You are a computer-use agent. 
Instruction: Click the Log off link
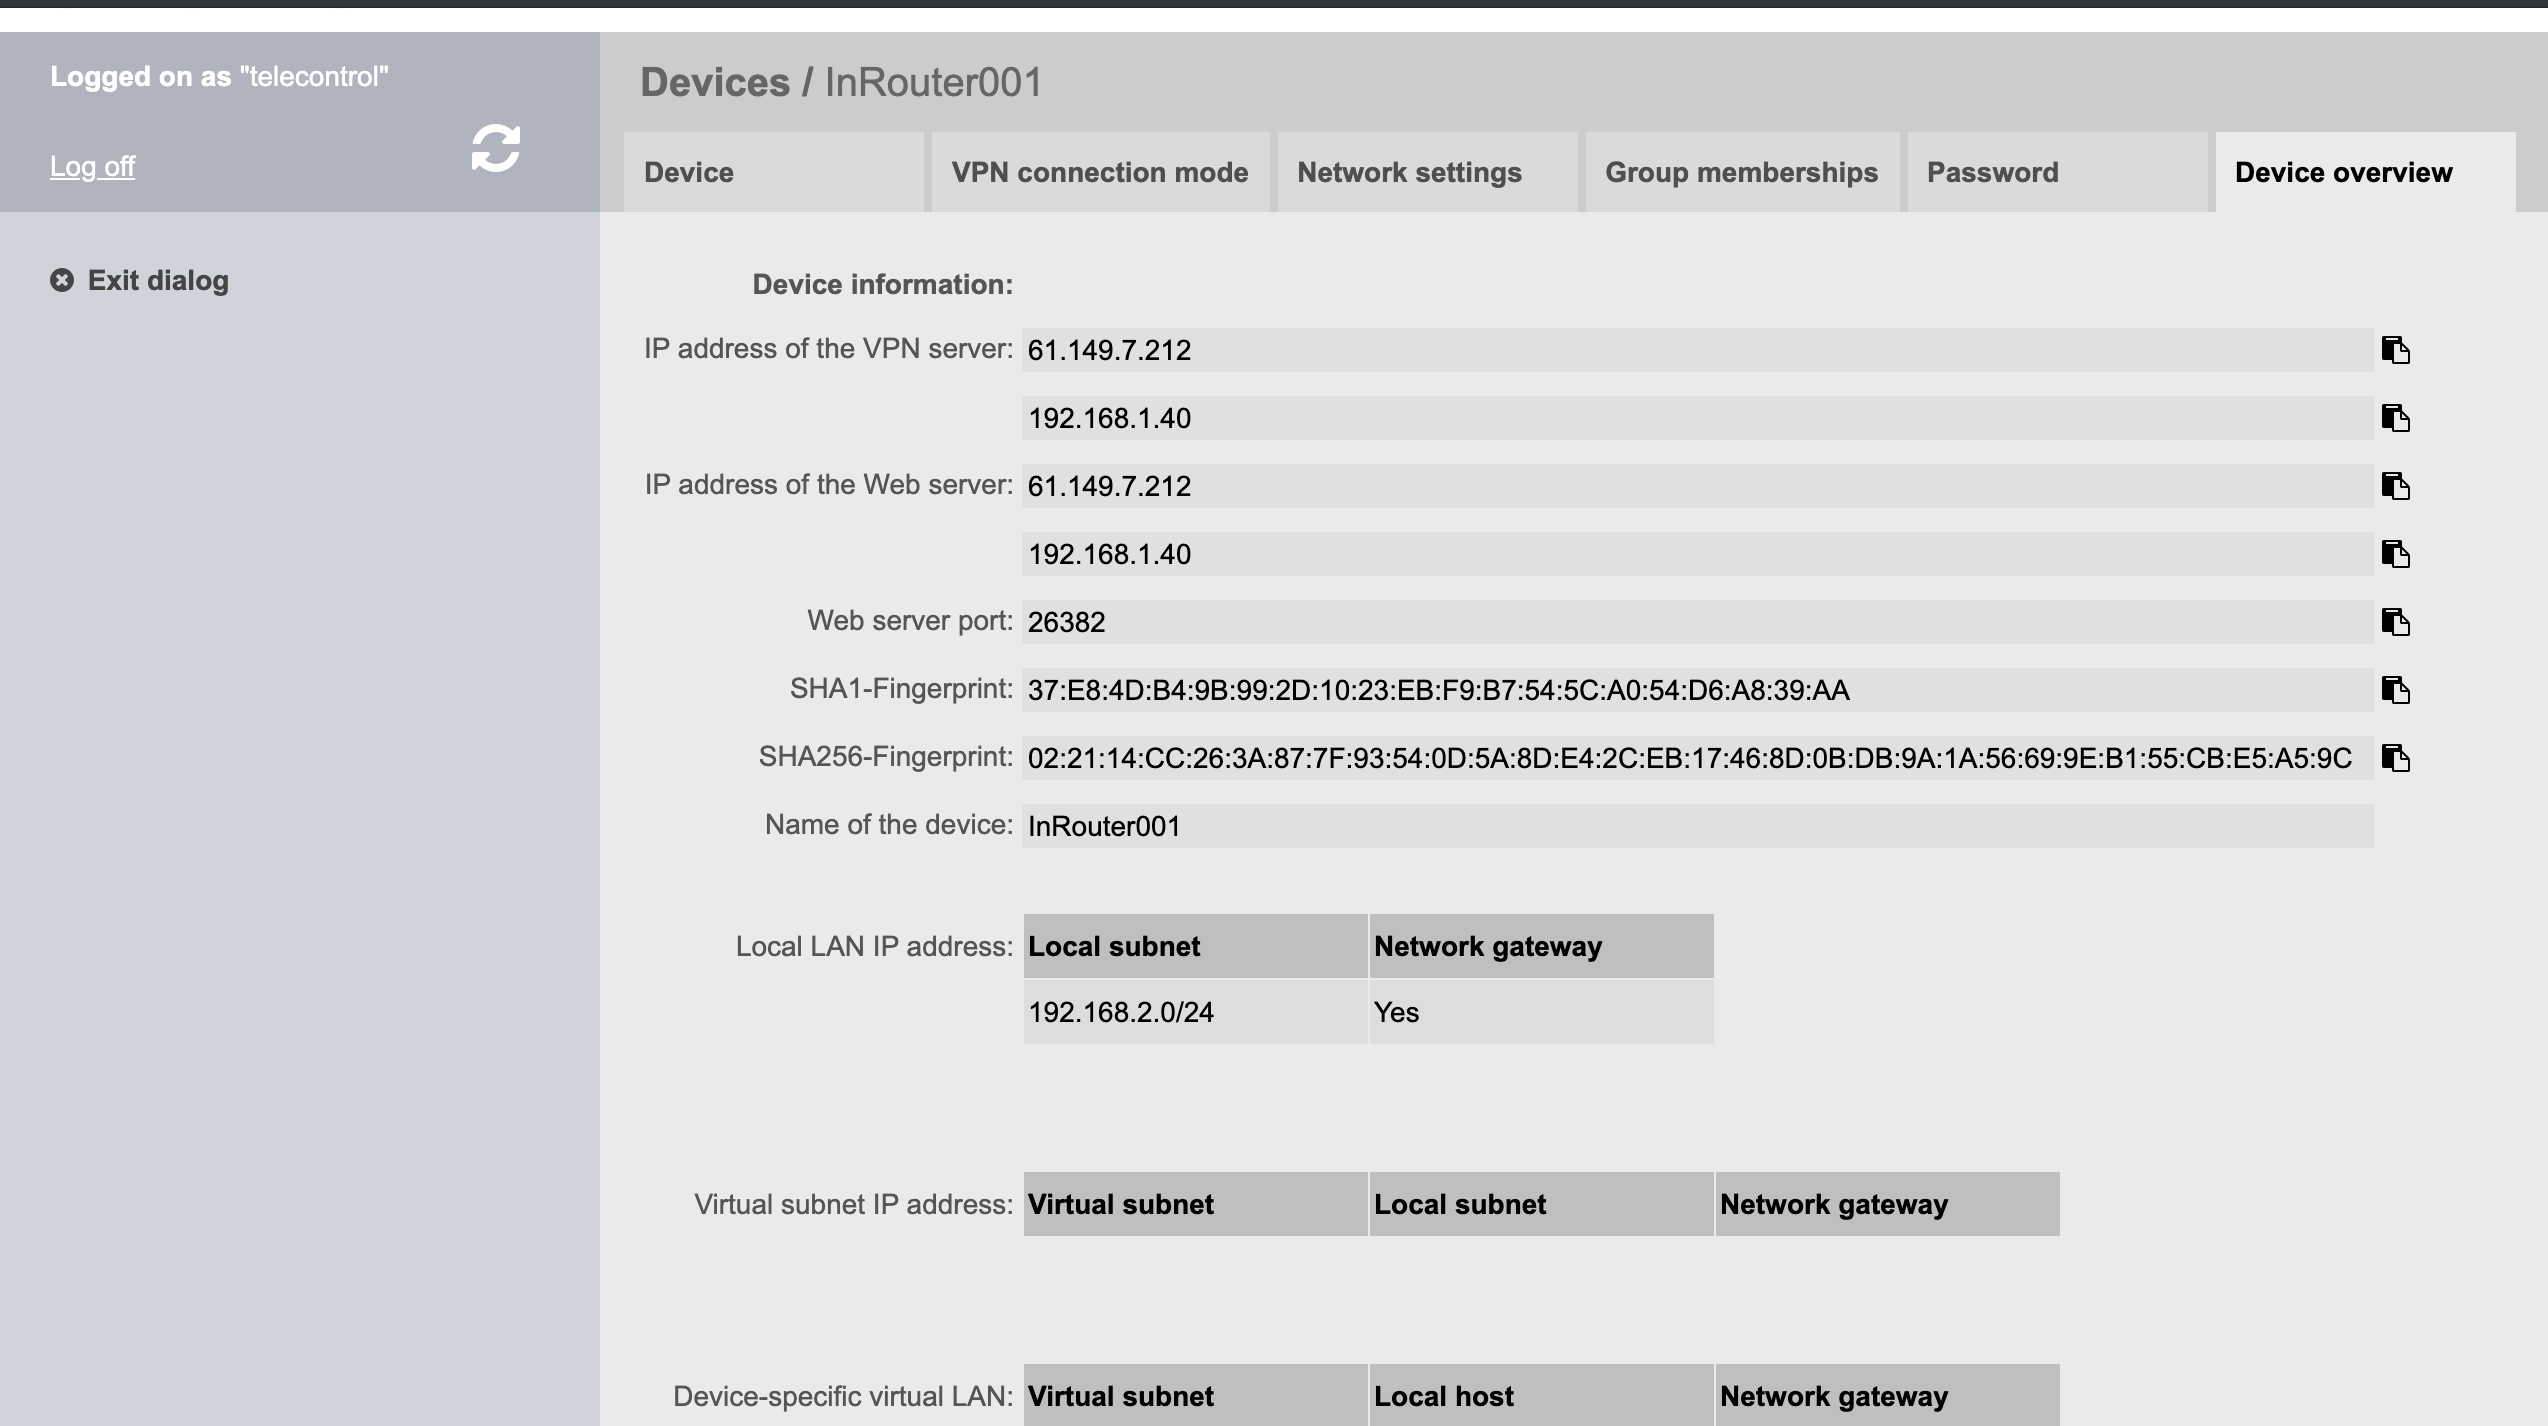click(x=92, y=166)
